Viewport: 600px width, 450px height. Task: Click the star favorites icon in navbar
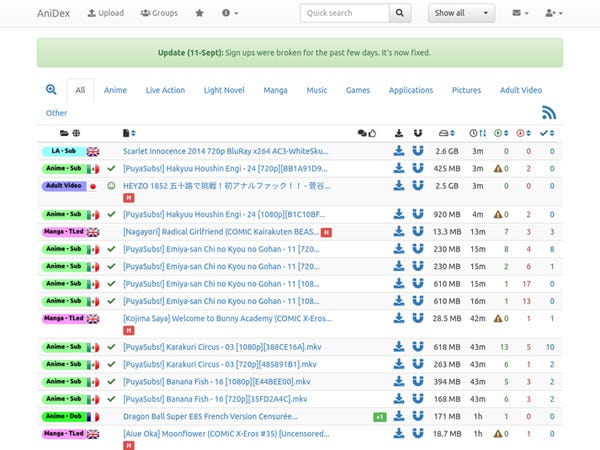coord(199,13)
